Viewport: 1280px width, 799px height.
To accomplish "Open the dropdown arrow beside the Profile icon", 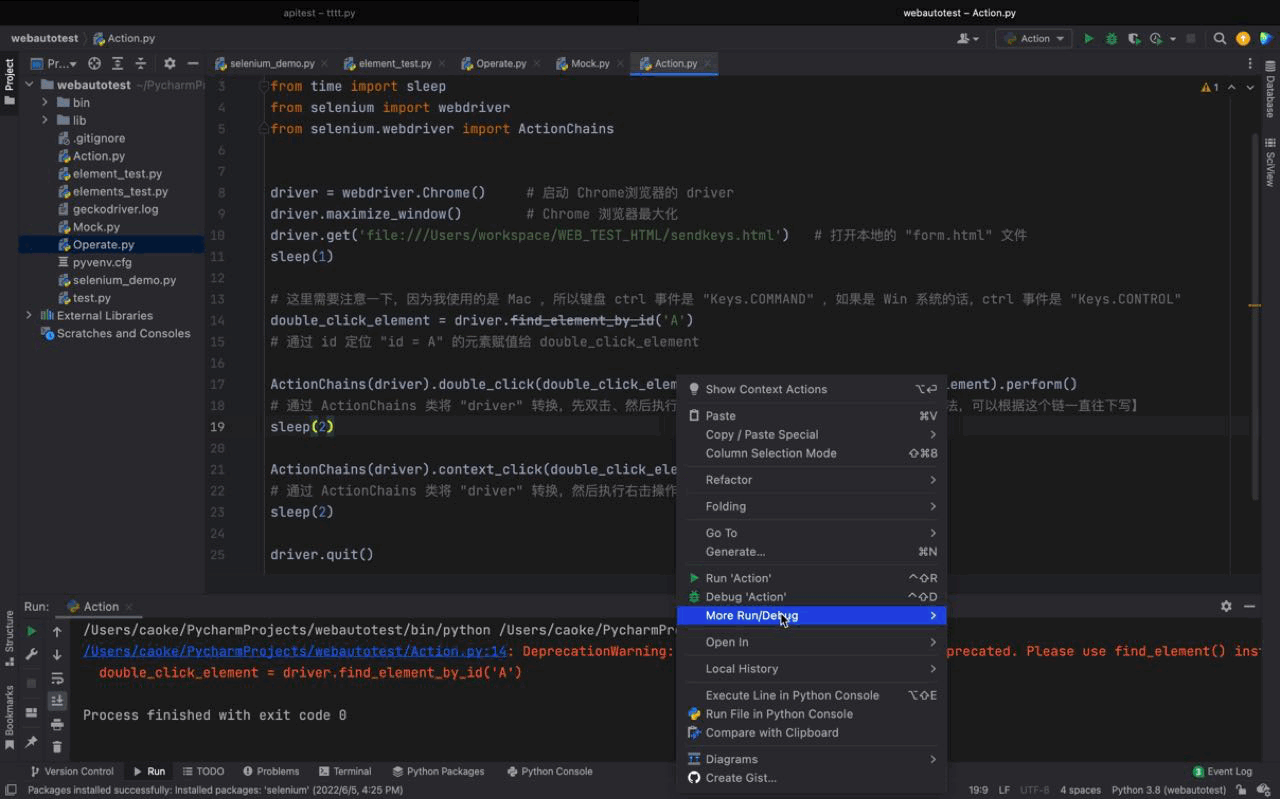I will pos(1172,39).
